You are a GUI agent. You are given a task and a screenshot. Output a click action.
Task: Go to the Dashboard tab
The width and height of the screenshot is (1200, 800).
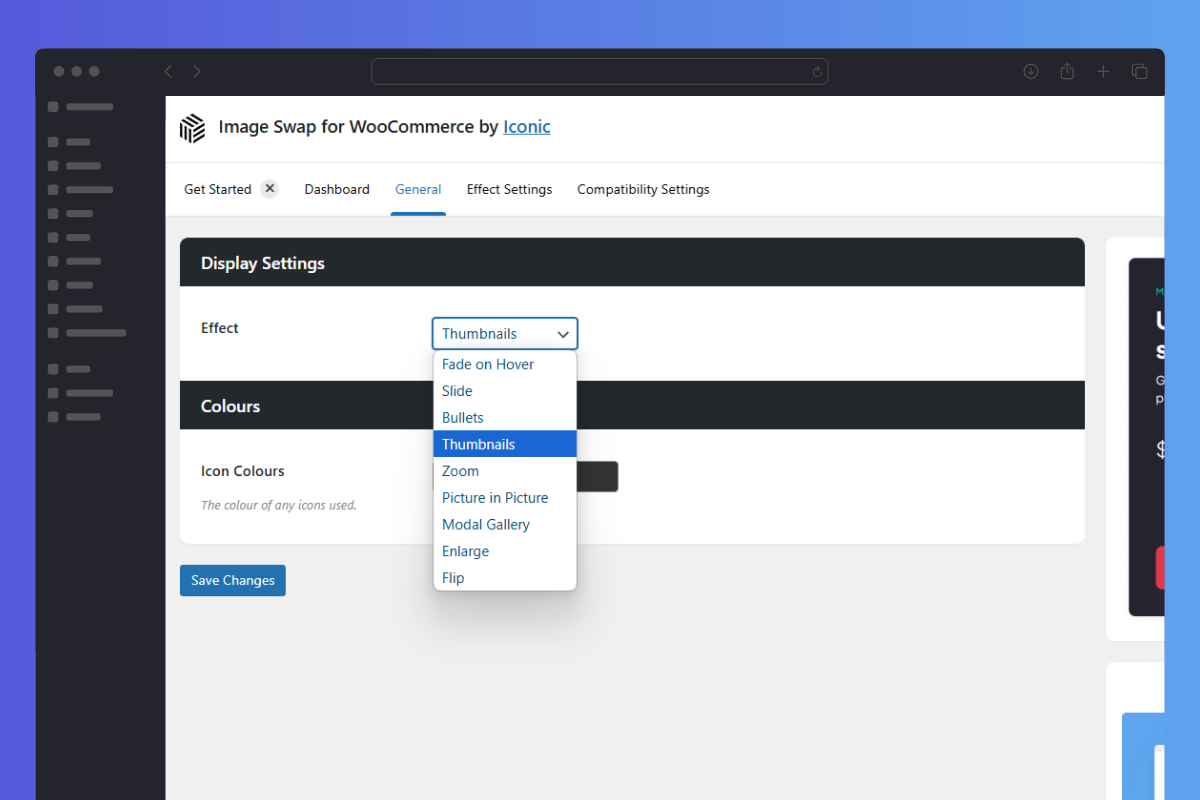click(x=337, y=189)
